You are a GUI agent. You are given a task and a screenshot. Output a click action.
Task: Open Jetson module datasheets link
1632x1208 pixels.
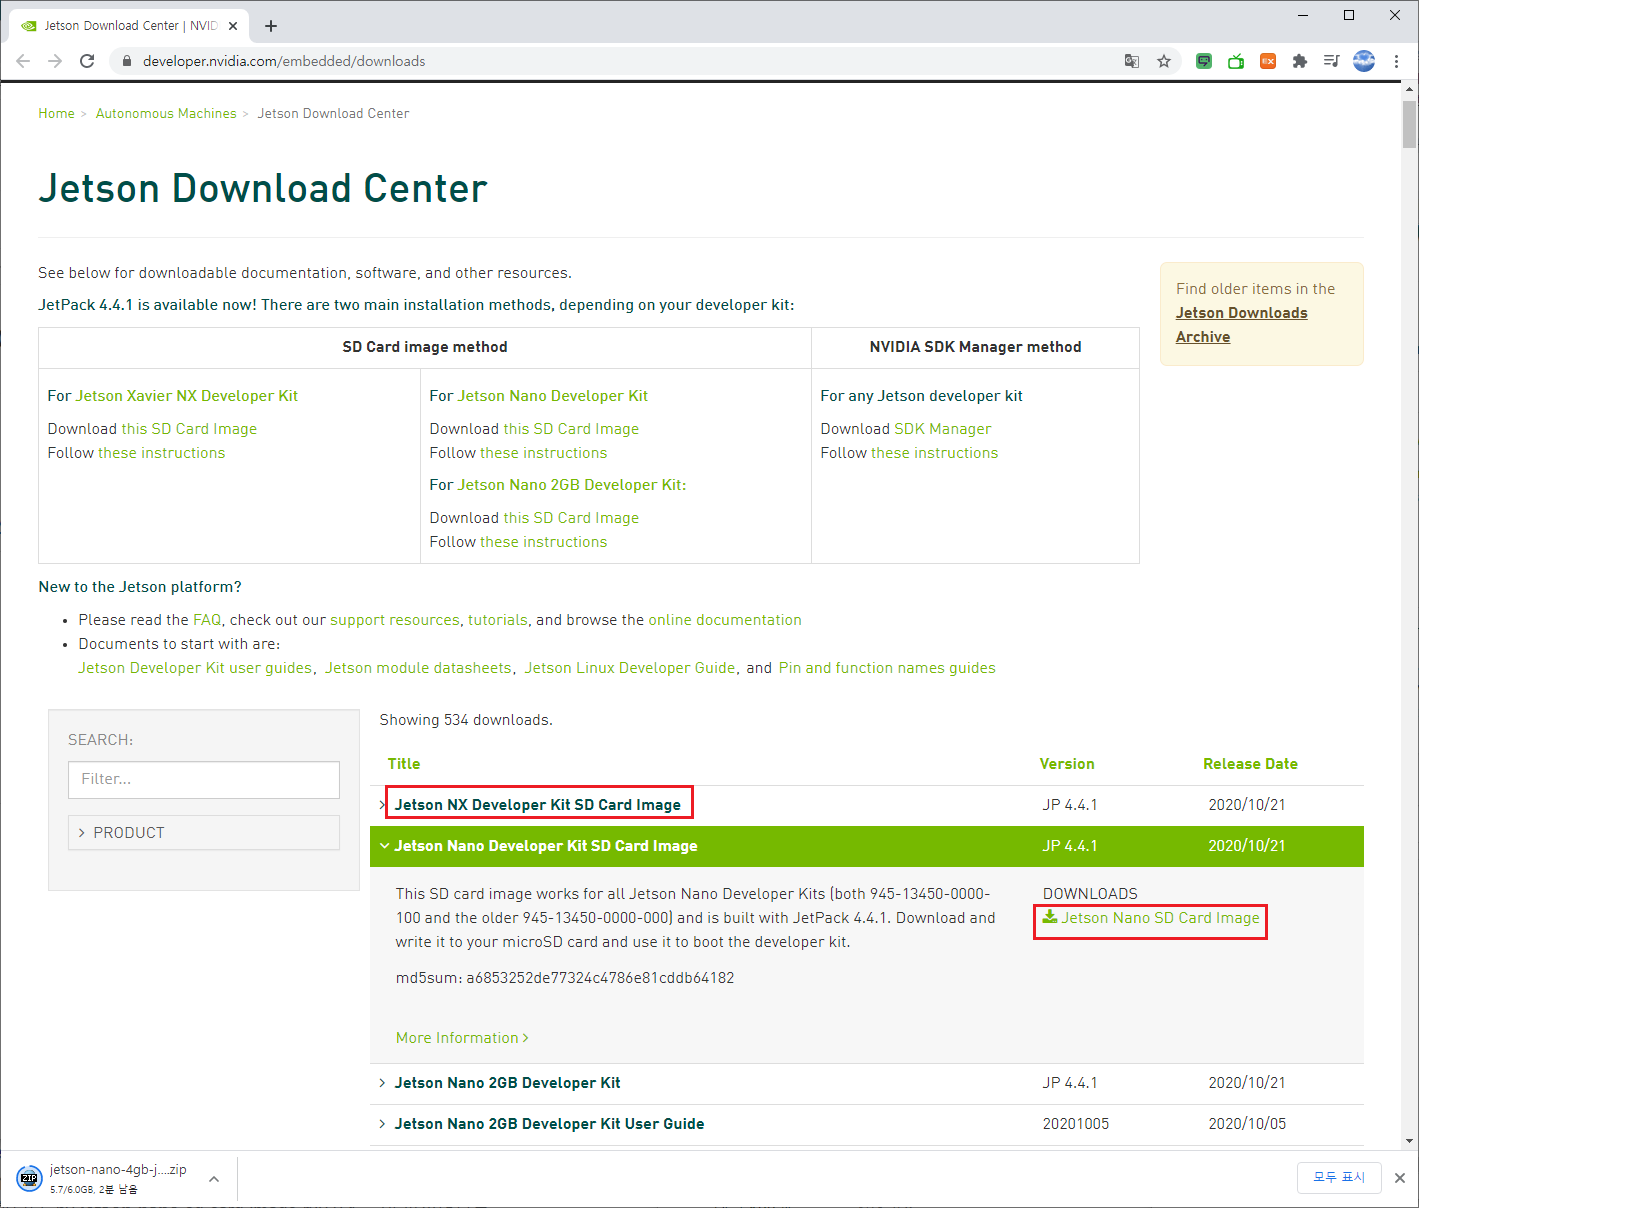[418, 668]
